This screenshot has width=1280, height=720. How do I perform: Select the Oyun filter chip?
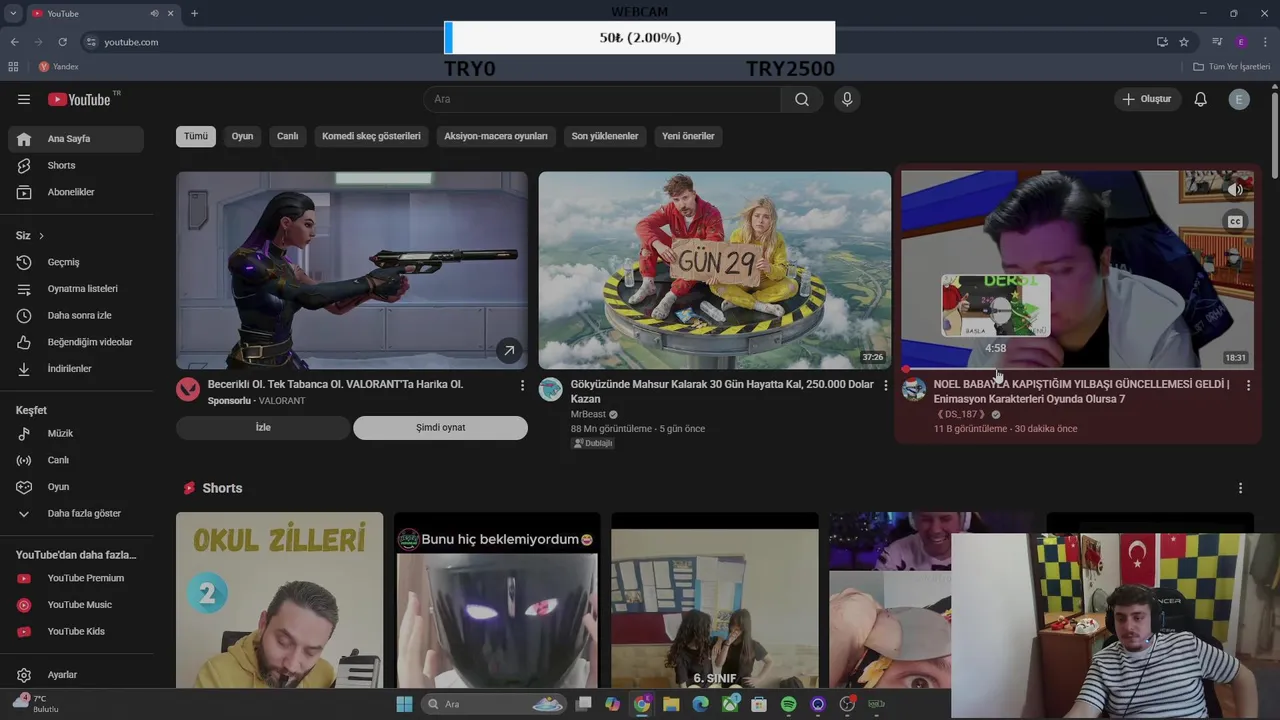point(243,136)
